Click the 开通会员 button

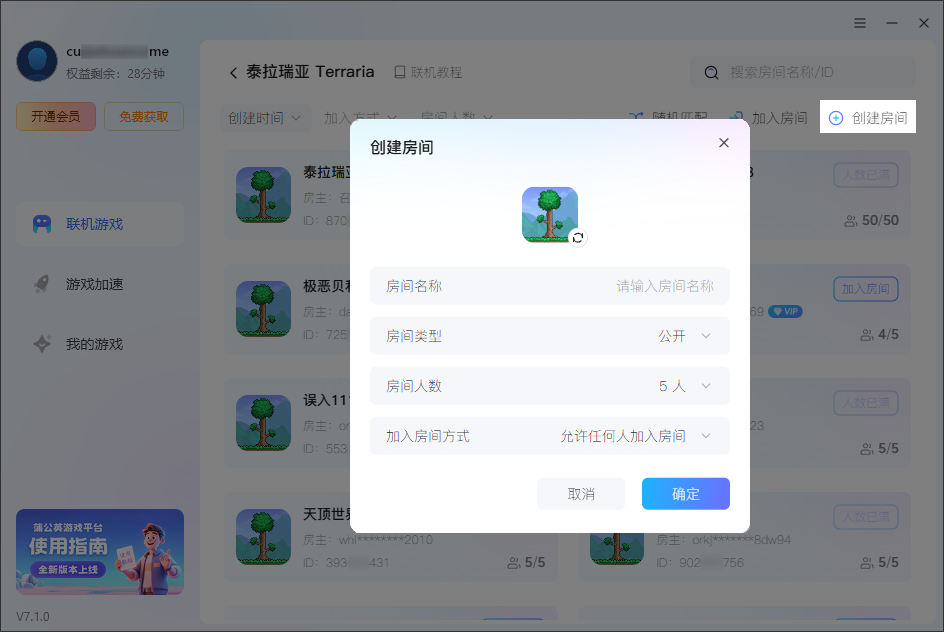pyautogui.click(x=55, y=116)
